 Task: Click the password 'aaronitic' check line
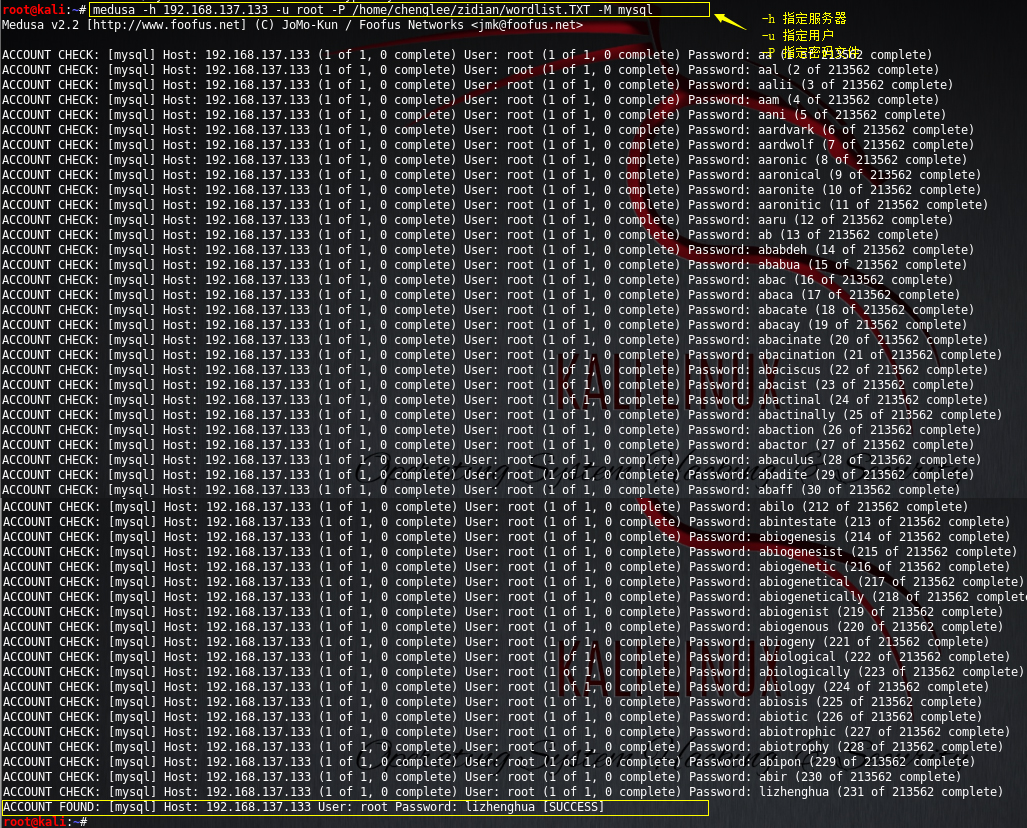click(x=495, y=205)
